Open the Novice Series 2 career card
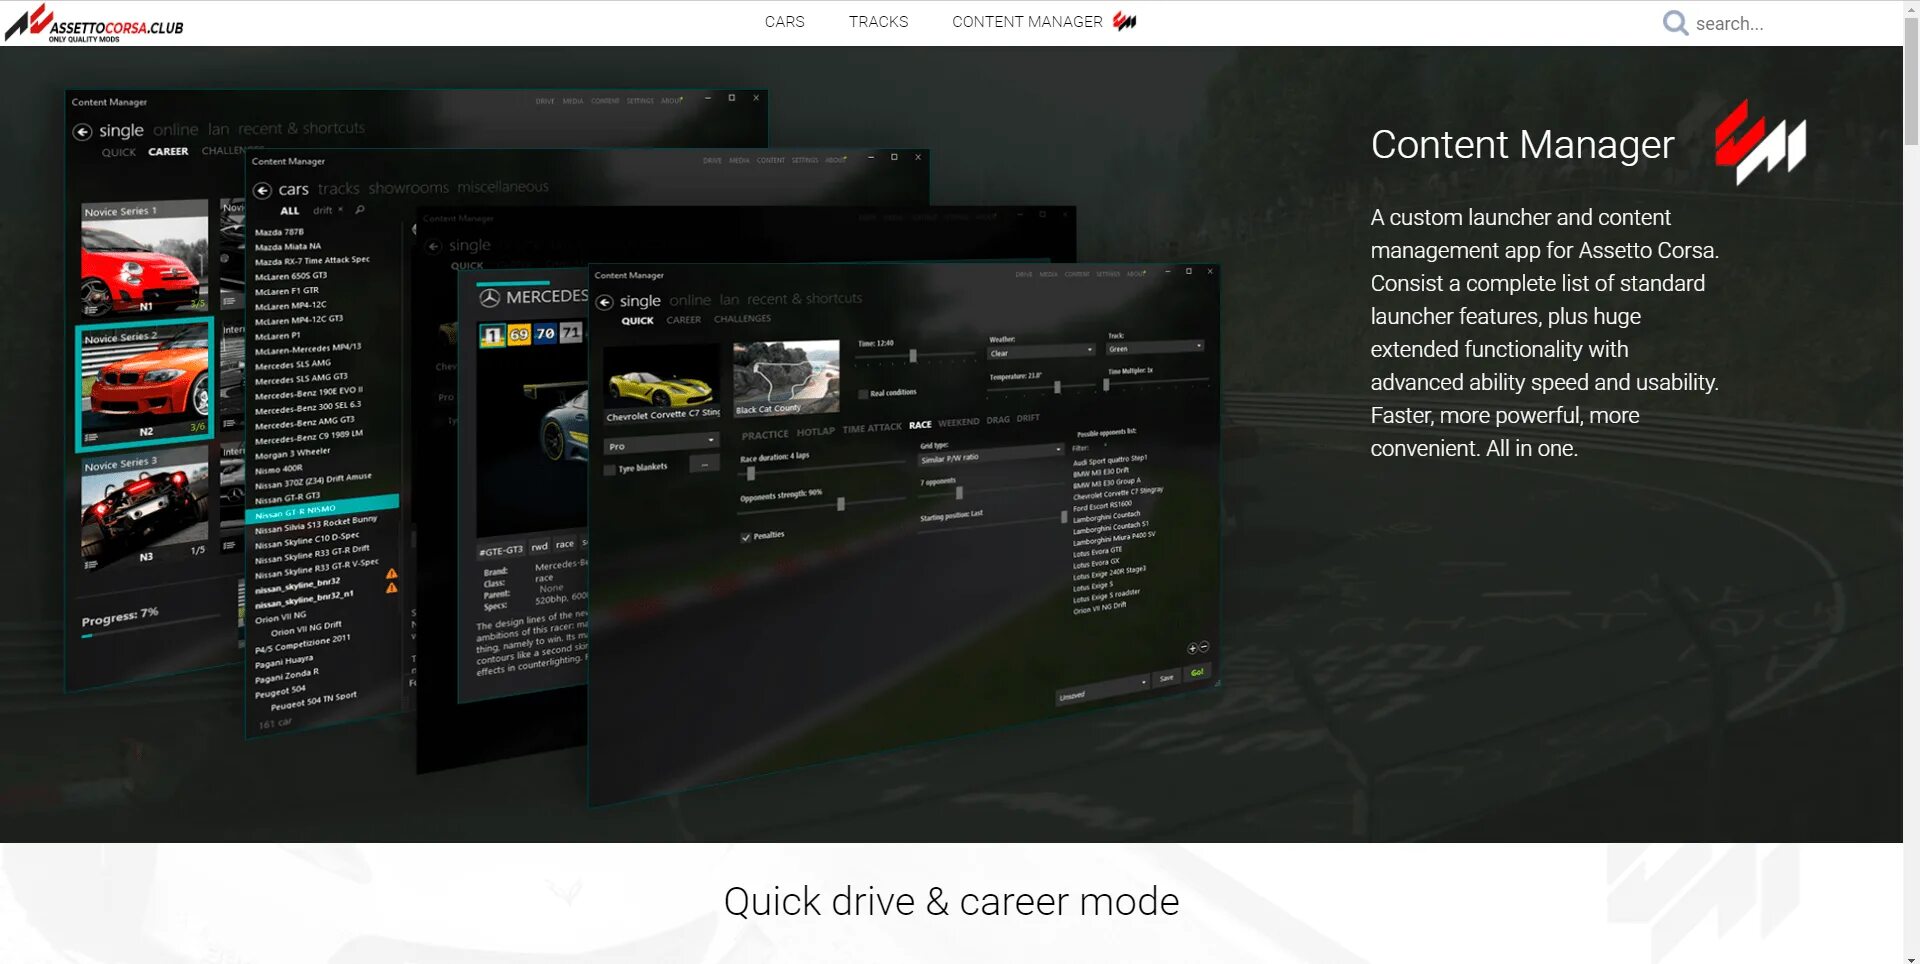Image resolution: width=1920 pixels, height=964 pixels. [145, 384]
